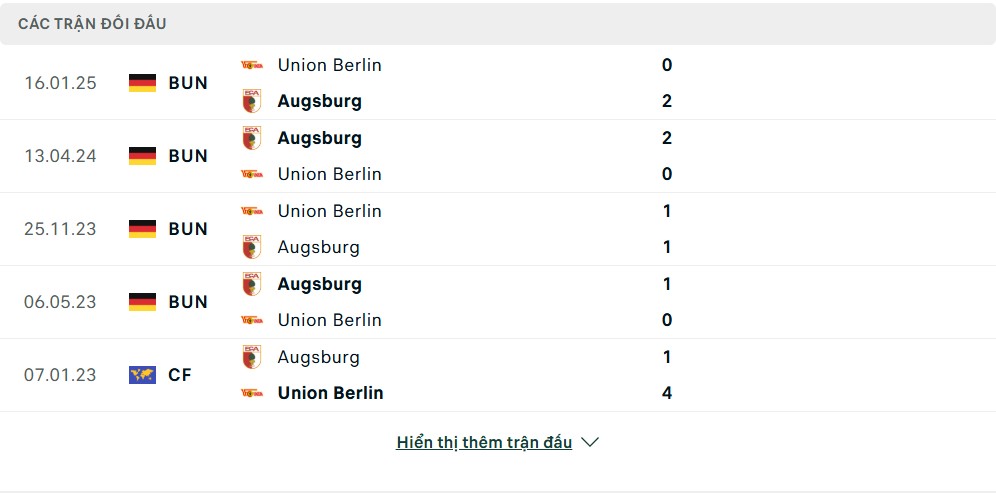Click Augsburg crest in 16.01.25 match

click(252, 101)
